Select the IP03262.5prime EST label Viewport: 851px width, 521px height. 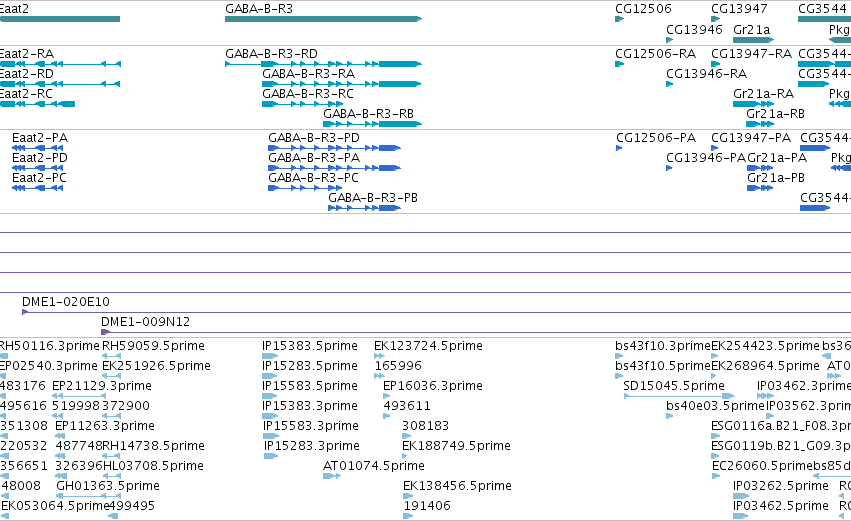[x=781, y=486]
